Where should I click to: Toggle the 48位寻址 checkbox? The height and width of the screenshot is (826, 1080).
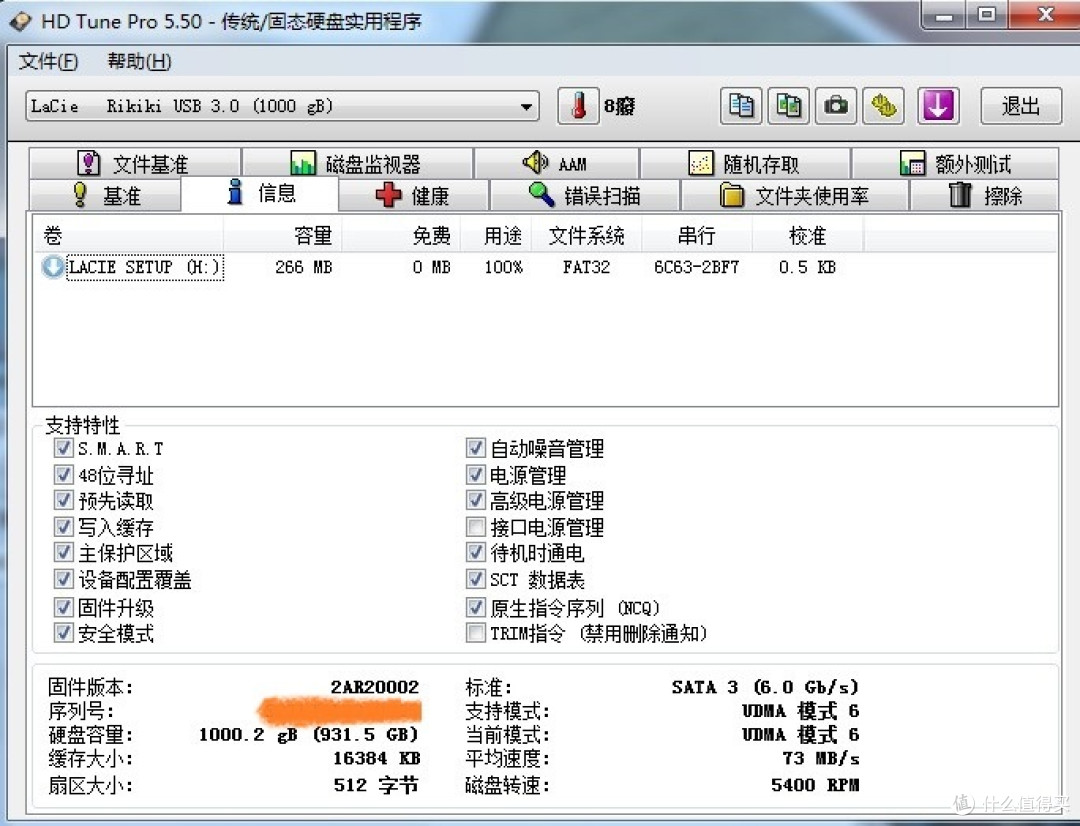63,474
